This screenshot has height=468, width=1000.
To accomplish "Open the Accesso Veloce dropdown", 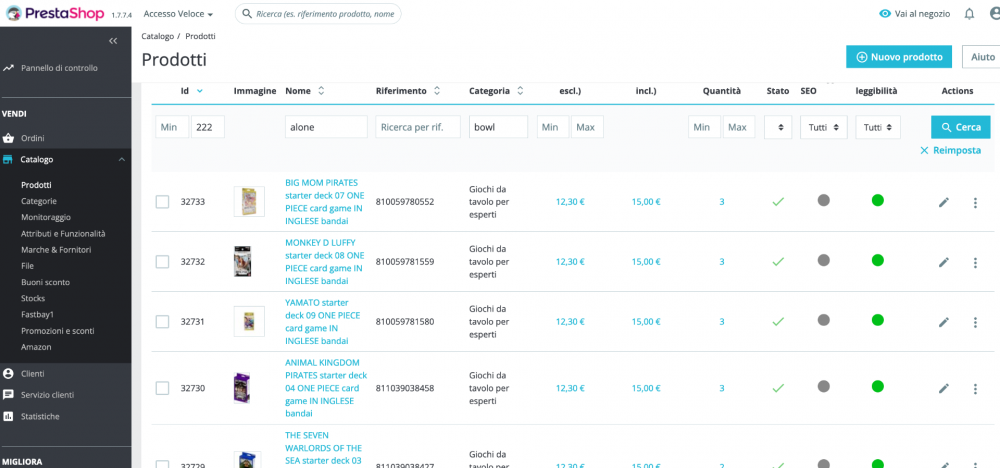I will coord(178,14).
